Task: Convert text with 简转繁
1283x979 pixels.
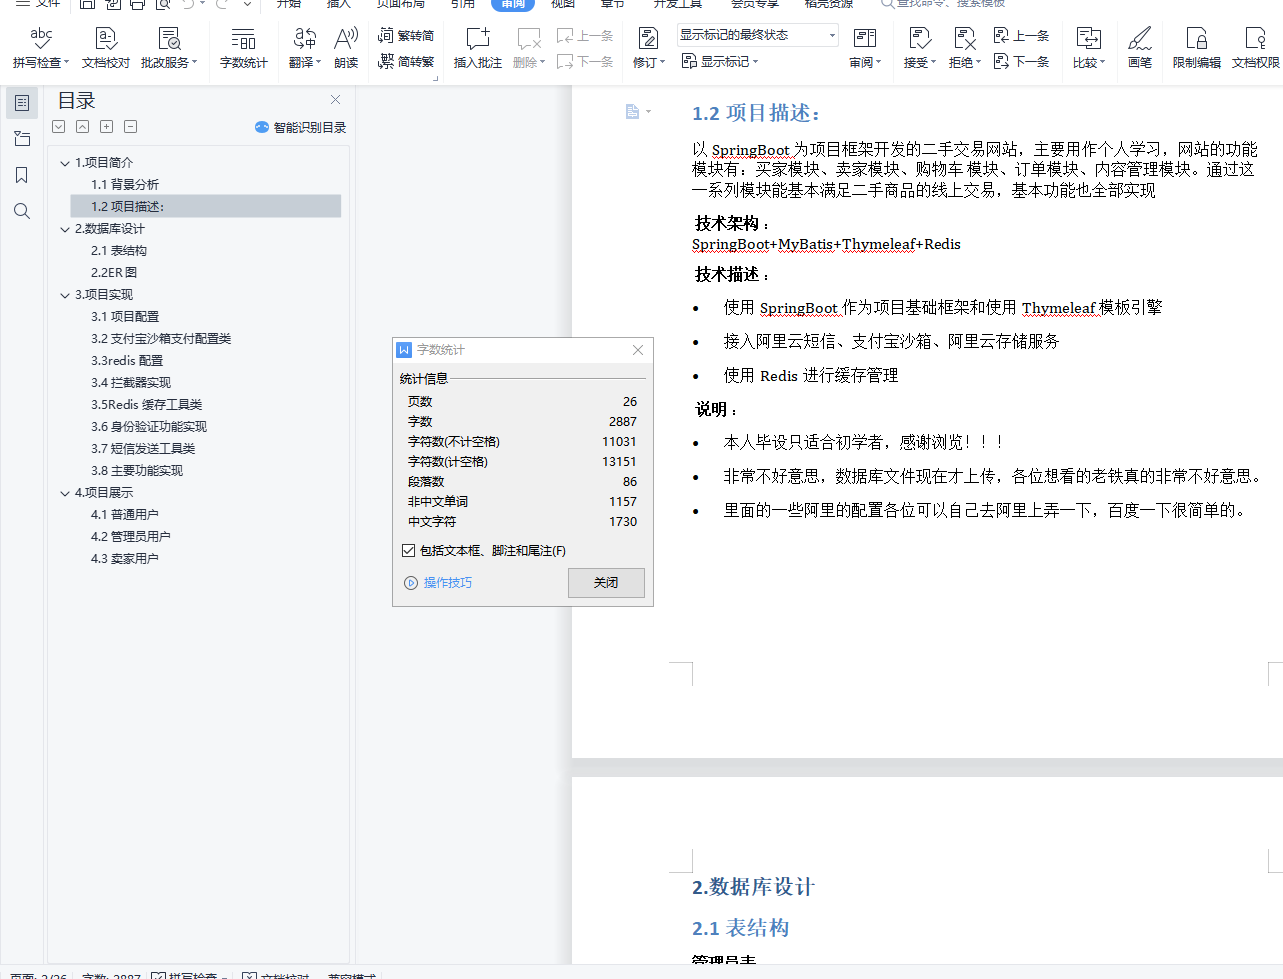Action: (x=406, y=61)
